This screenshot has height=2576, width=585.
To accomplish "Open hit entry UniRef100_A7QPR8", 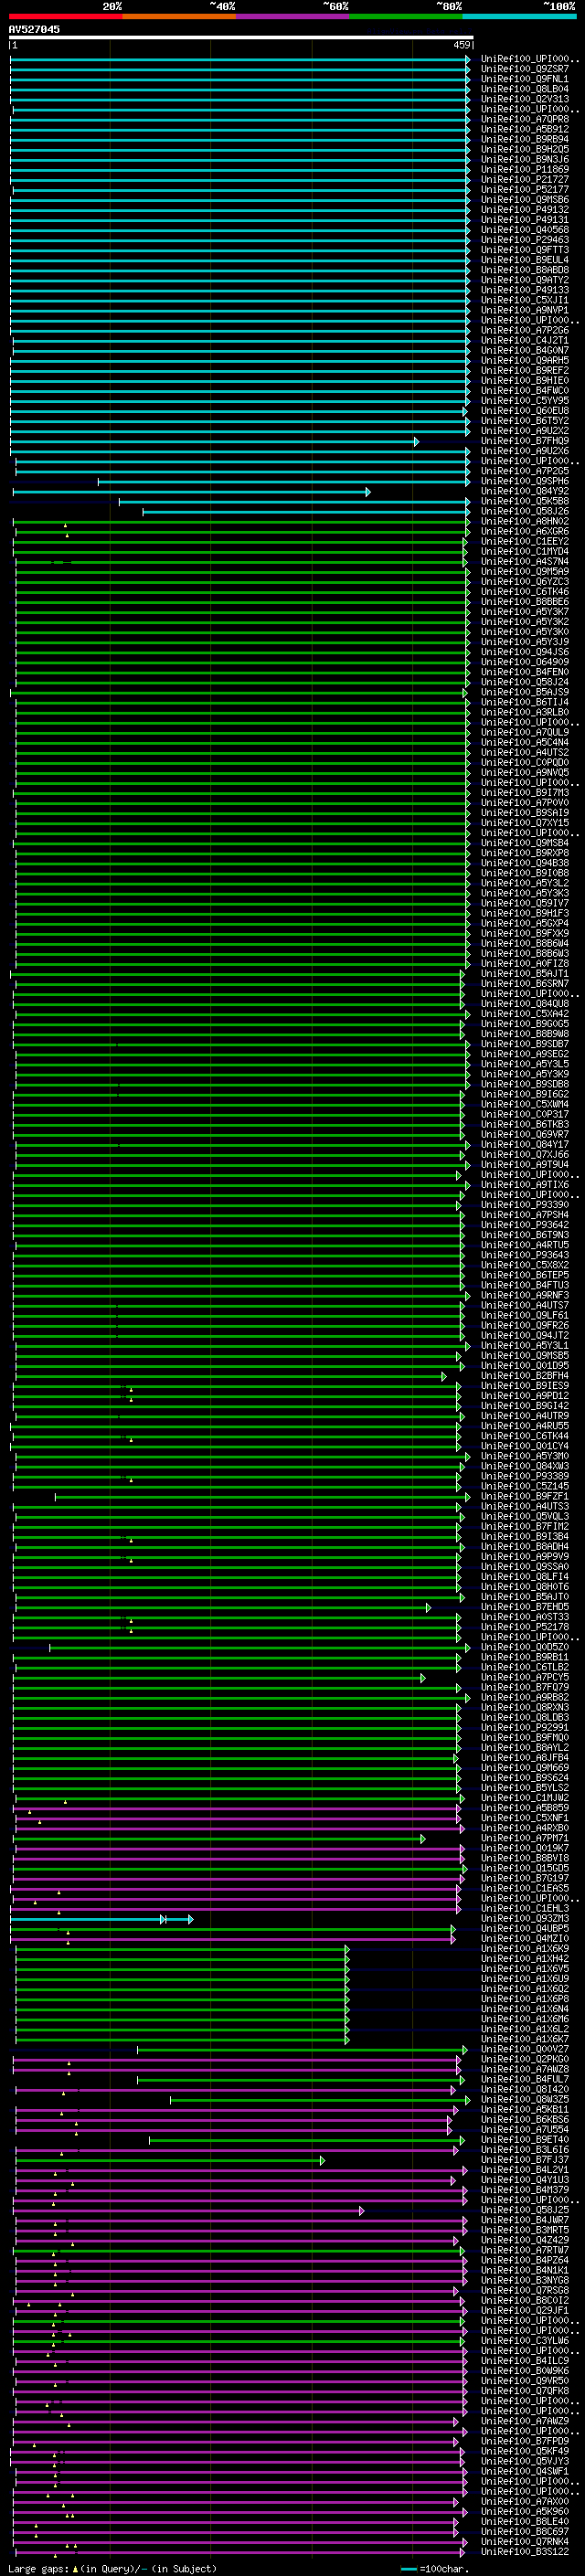I will tap(525, 119).
